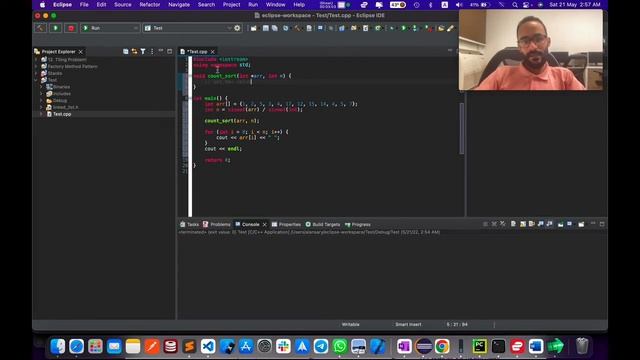Open the Navigate menu

(179, 4)
